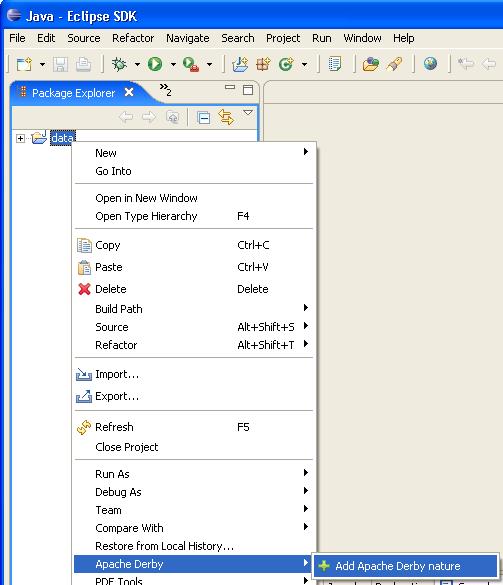Select Open Type Hierarchy
Viewport: 503px width, 585px height.
[194, 216]
